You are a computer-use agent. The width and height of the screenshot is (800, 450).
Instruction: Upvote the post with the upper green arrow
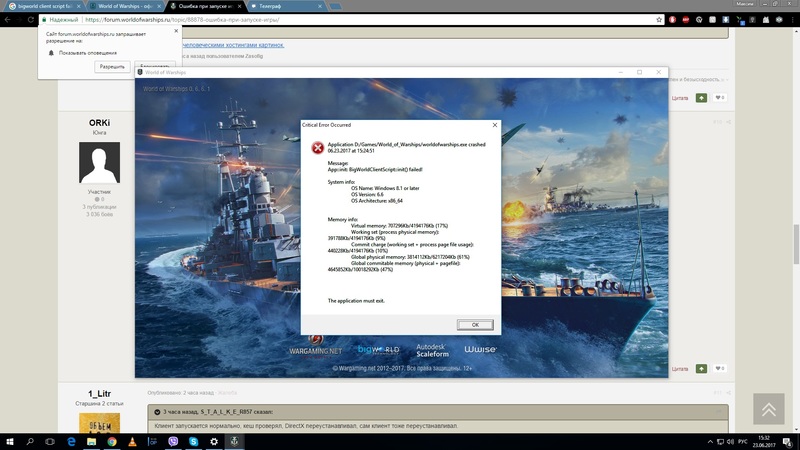pos(702,97)
